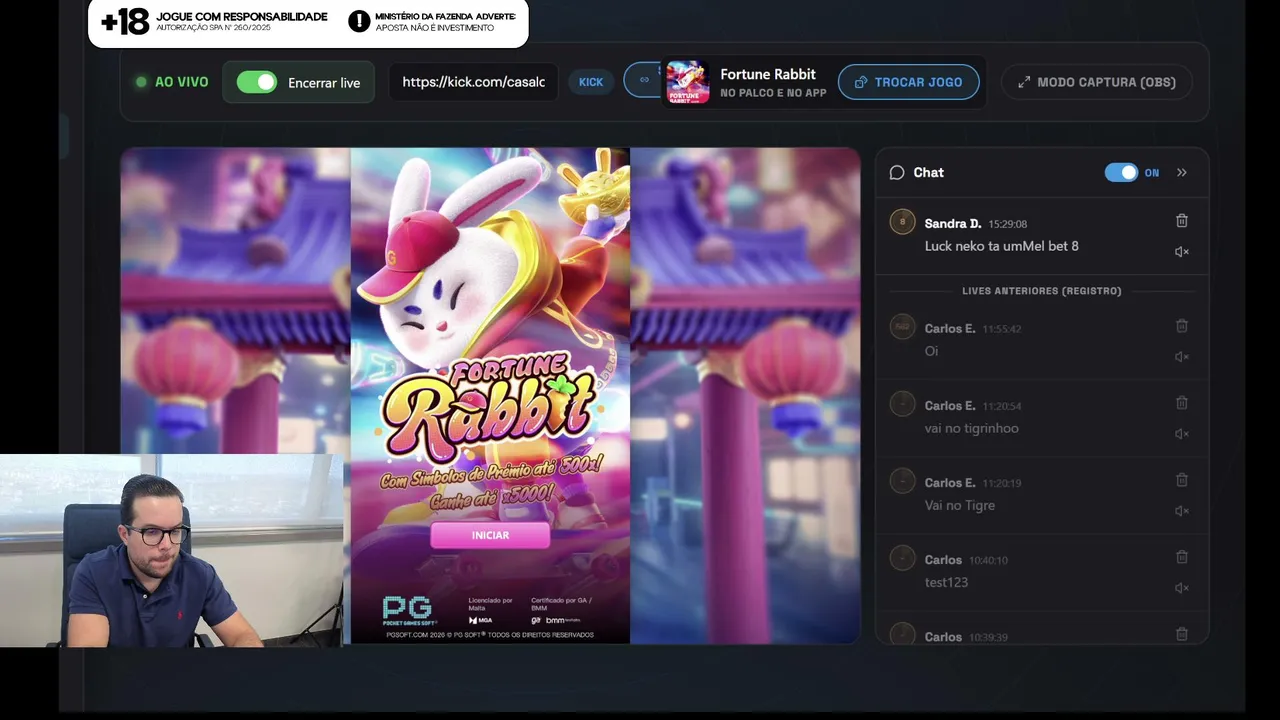Viewport: 1280px width, 720px height.
Task: Click the 'Luck neko ta umMel bet 8' message
Action: [x=1001, y=246]
